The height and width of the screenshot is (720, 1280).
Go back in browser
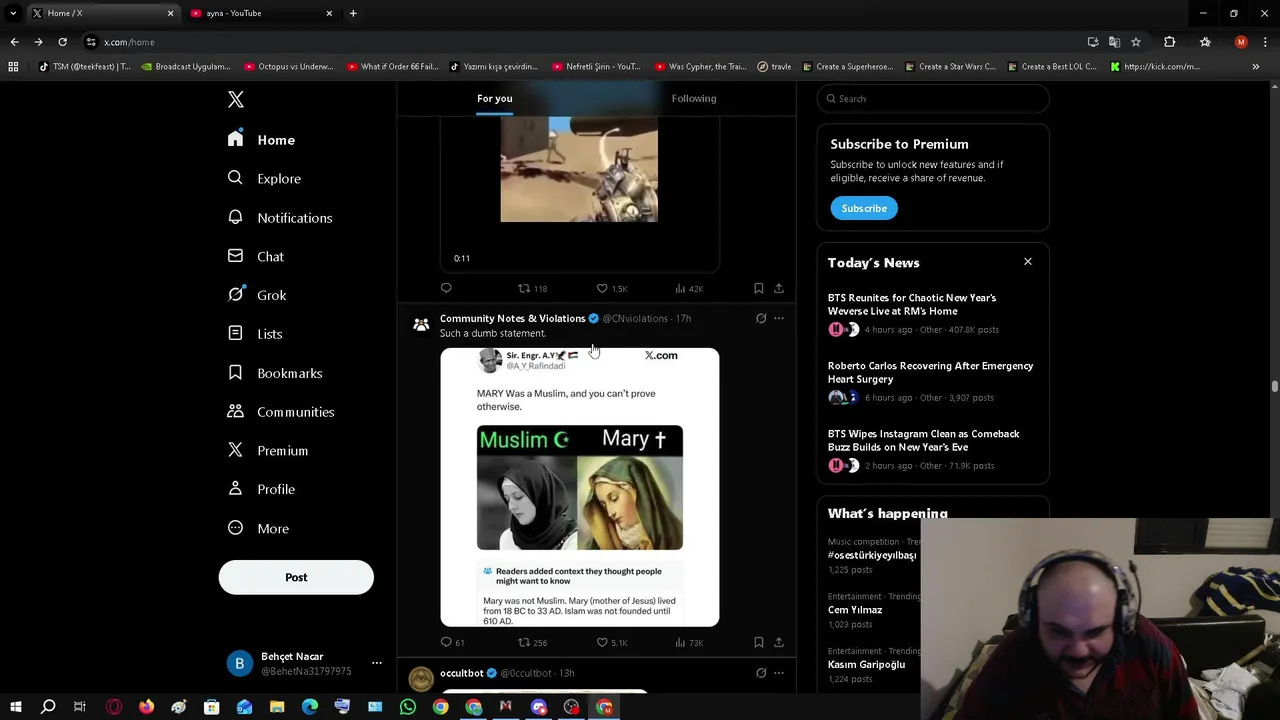tap(14, 42)
